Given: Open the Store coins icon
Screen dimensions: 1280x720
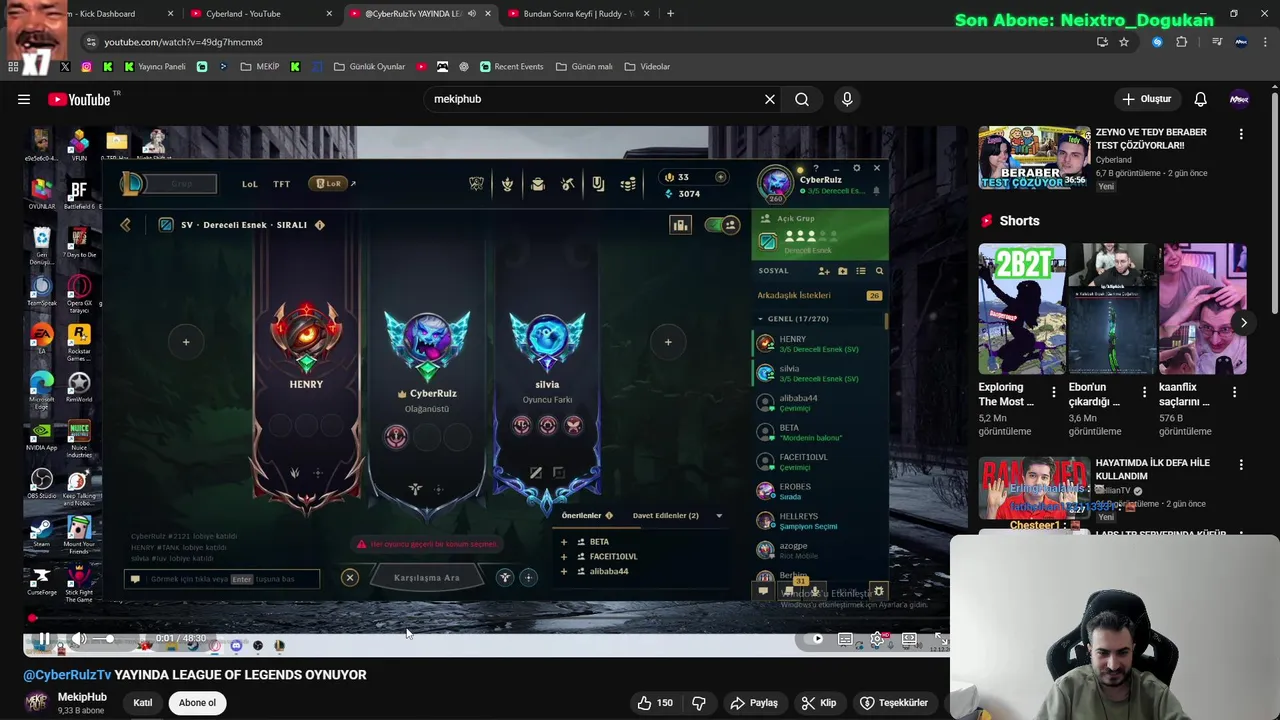Looking at the screenshot, I should point(628,184).
